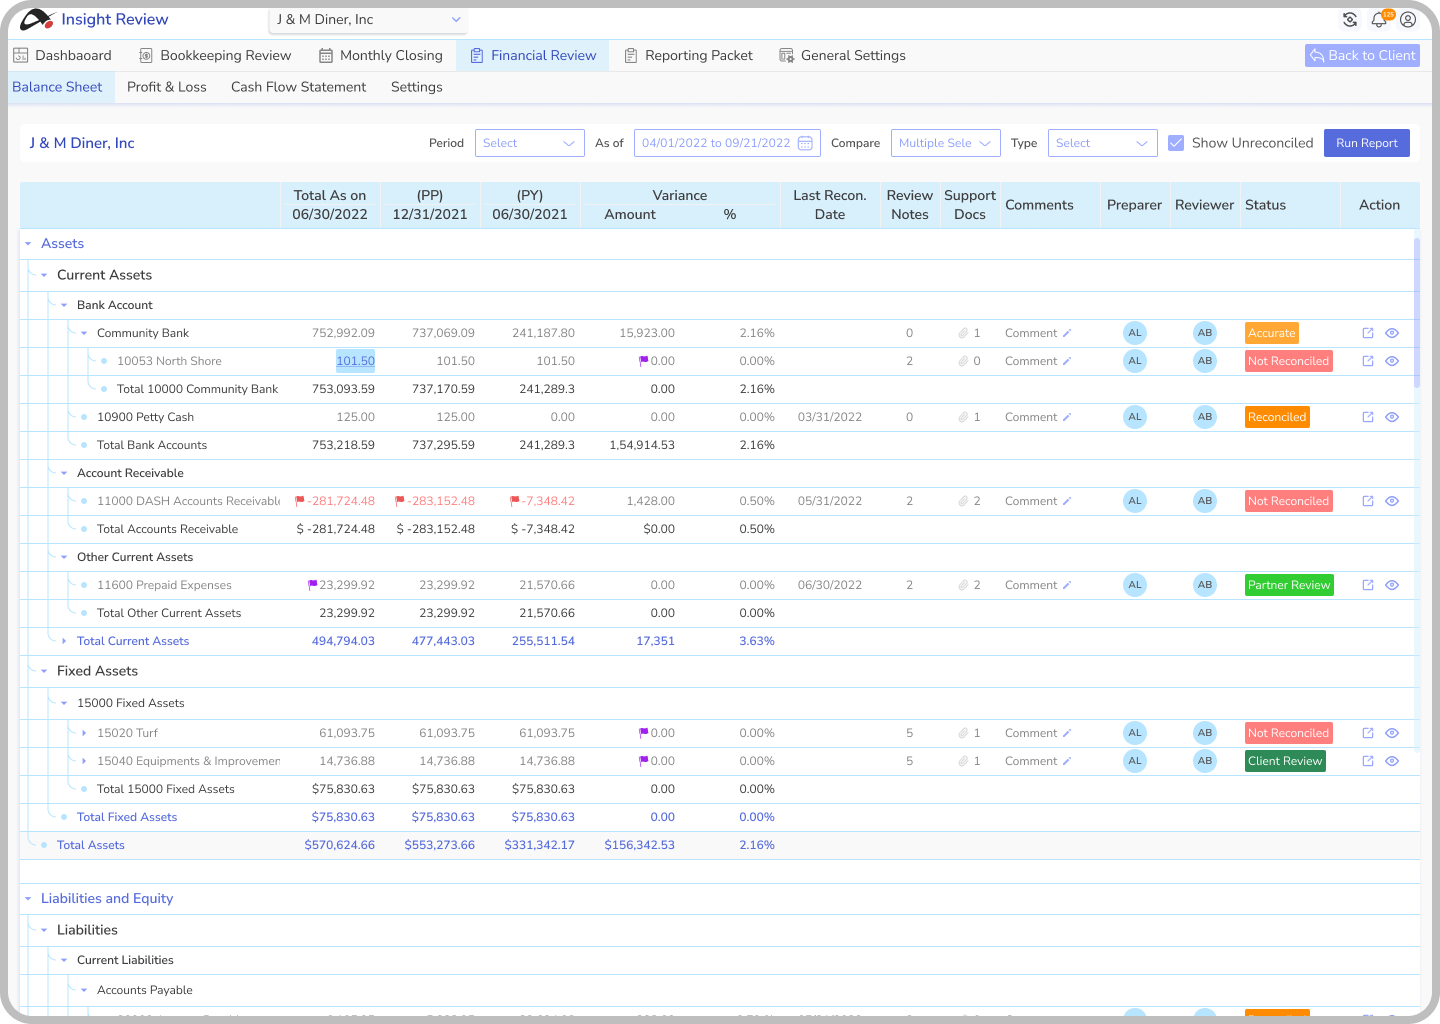The image size is (1440, 1024).
Task: Click the sync refresh icon in header
Action: pos(1350,20)
